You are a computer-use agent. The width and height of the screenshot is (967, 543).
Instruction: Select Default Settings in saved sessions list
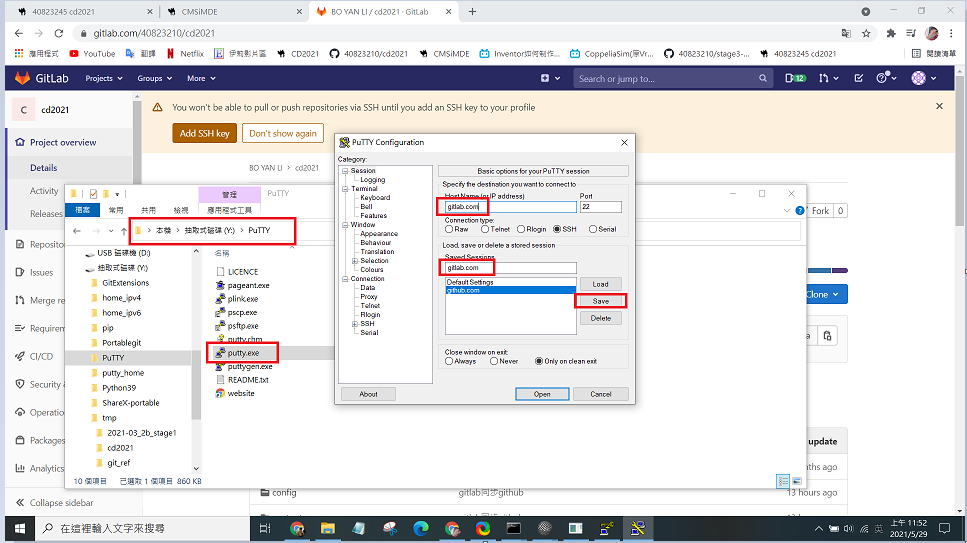point(510,282)
